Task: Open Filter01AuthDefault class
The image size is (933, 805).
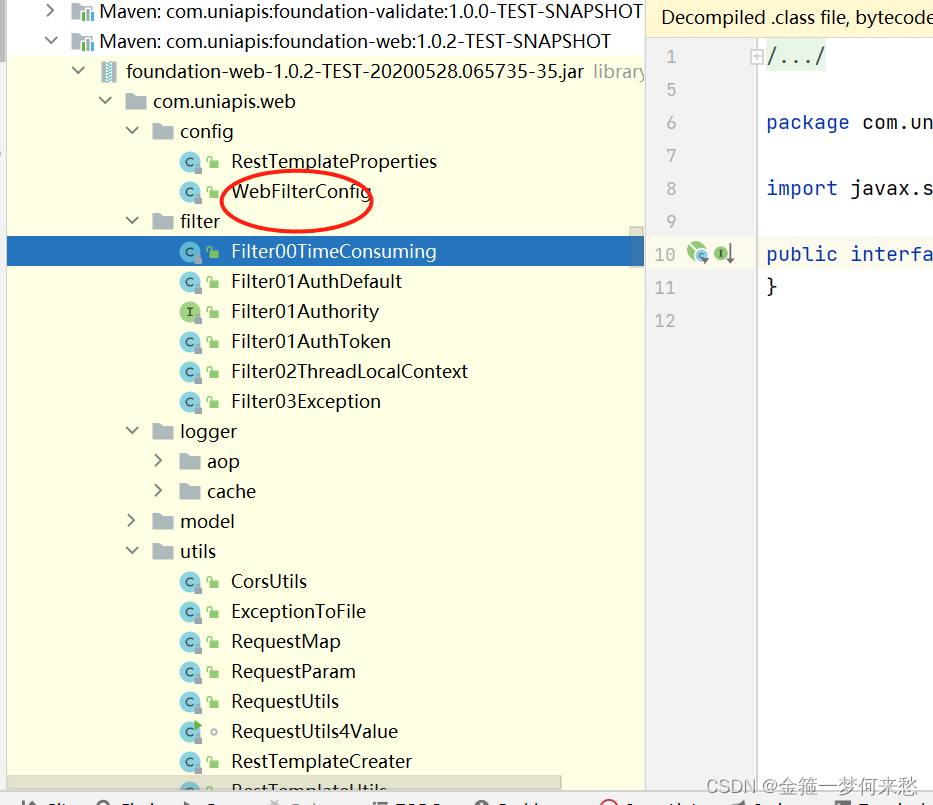Action: tap(317, 281)
